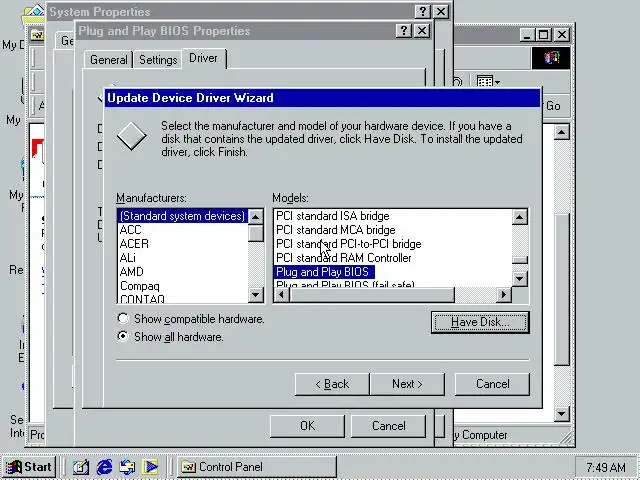Viewport: 640px width, 480px height.
Task: Select '(Standard system devices)' manufacturer
Action: [x=182, y=216]
